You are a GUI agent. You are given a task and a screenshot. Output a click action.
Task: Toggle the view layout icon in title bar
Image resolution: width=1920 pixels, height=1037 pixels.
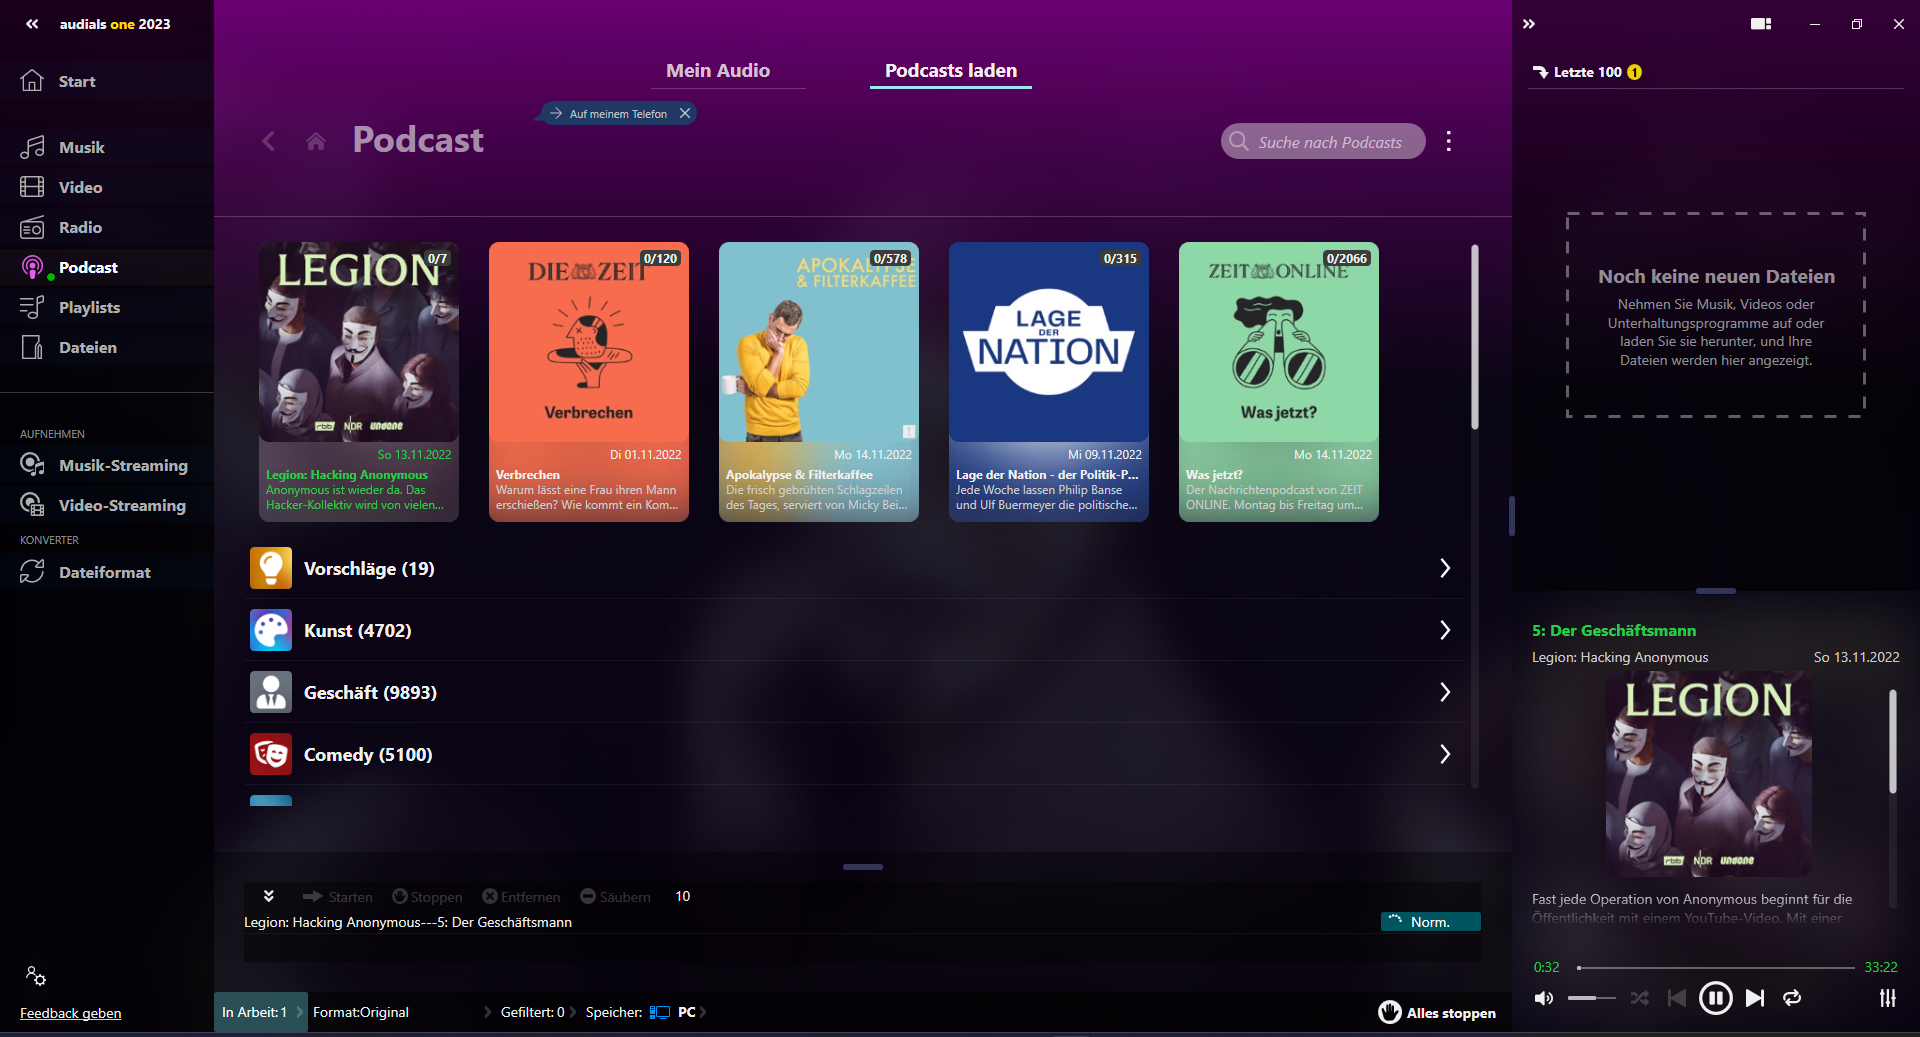[x=1761, y=24]
